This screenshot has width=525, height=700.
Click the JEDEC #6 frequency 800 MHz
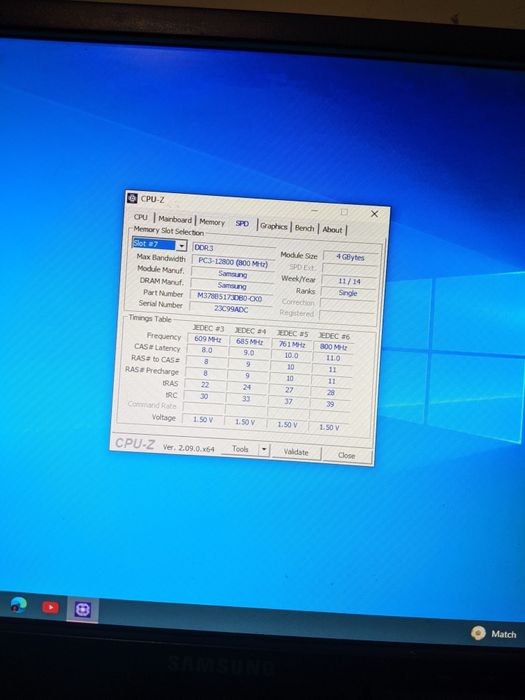tap(333, 347)
